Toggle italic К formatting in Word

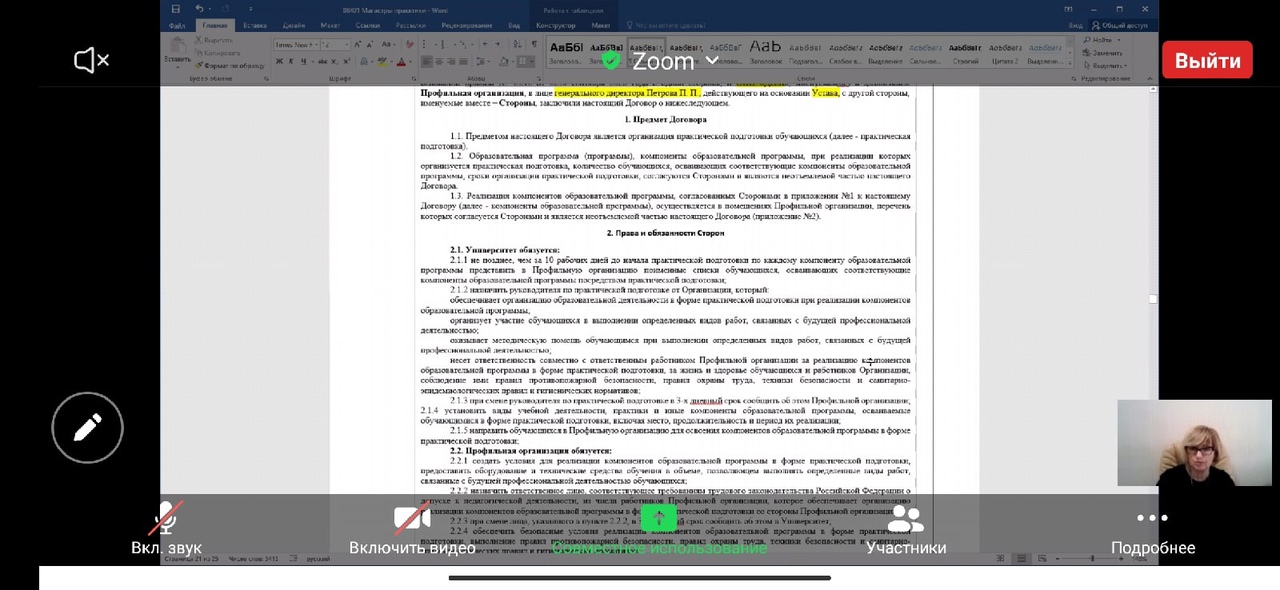tap(291, 62)
